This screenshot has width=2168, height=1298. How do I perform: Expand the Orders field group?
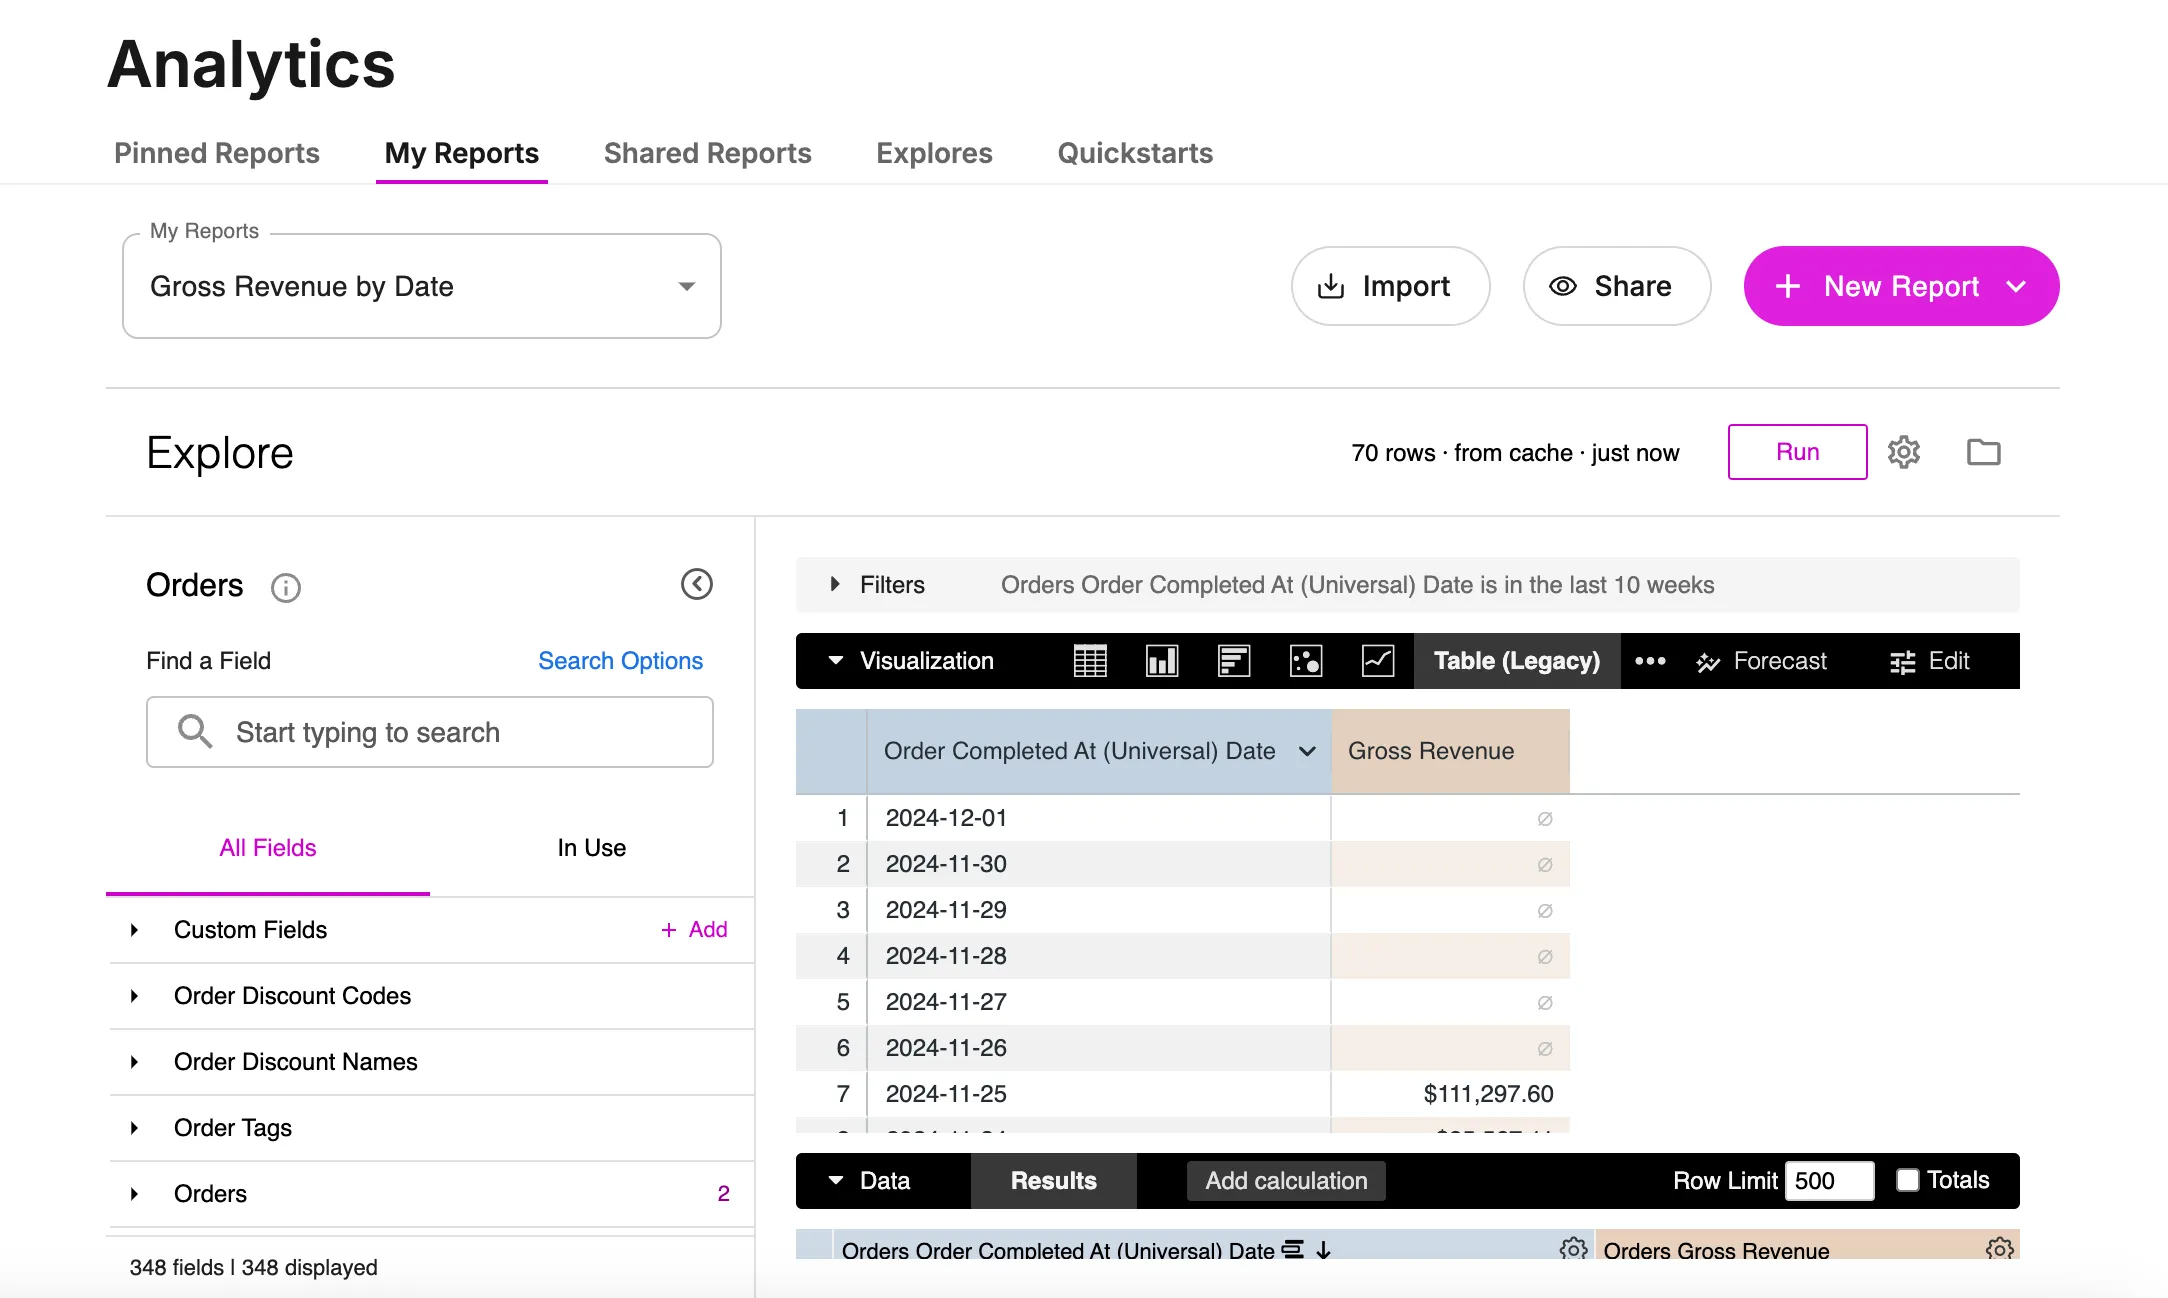134,1194
